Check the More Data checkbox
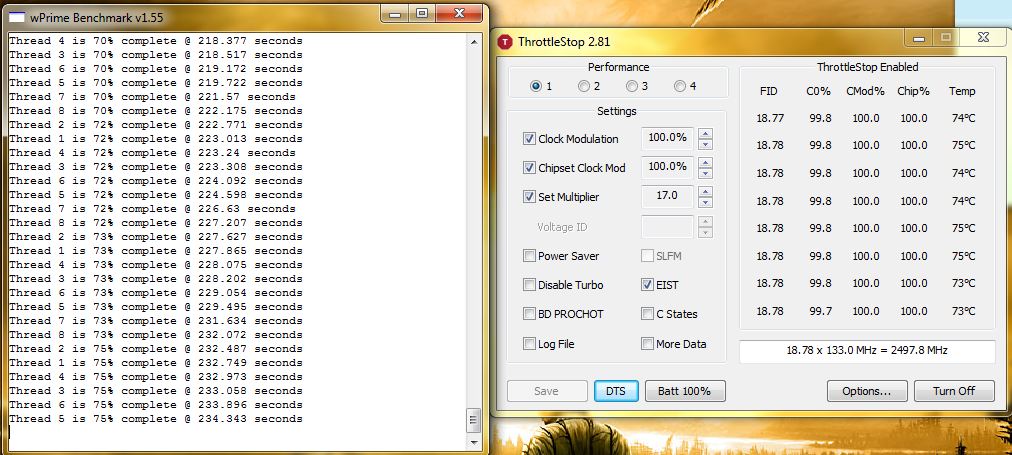Image resolution: width=1012 pixels, height=455 pixels. [x=647, y=344]
